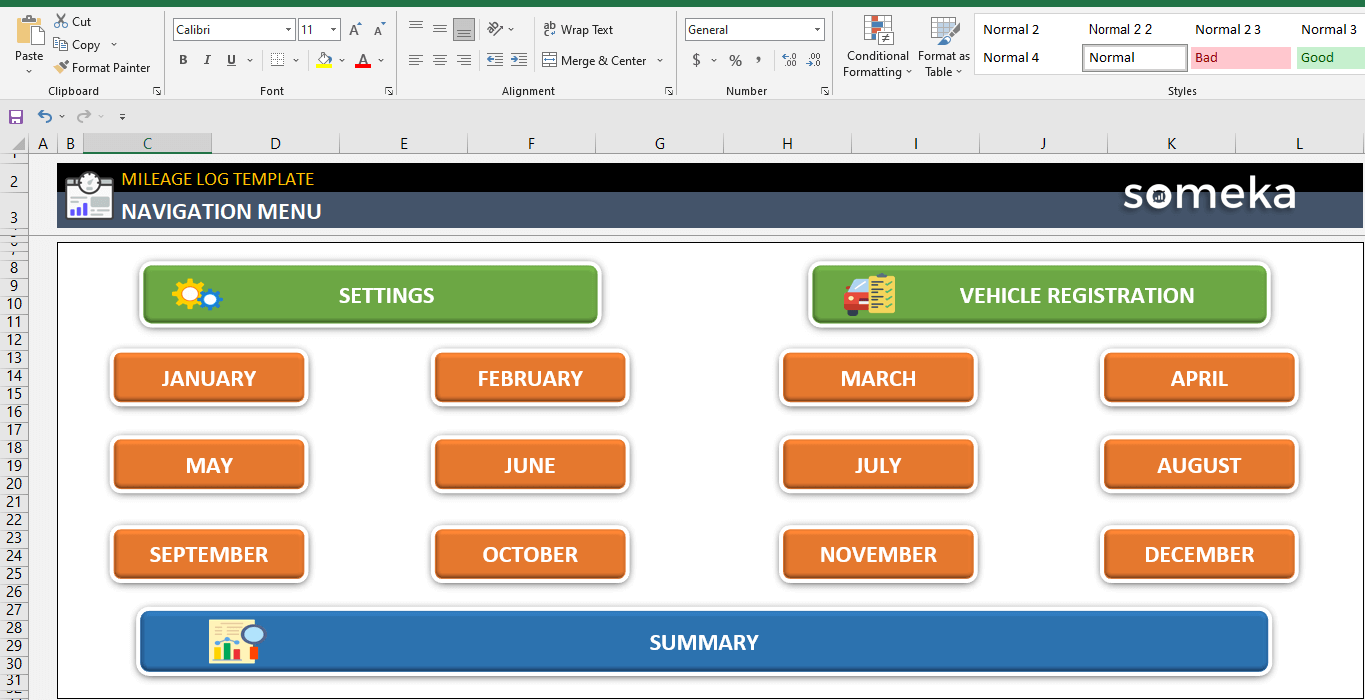The image size is (1365, 700).
Task: Click the Undo arrow icon
Action: [44, 117]
